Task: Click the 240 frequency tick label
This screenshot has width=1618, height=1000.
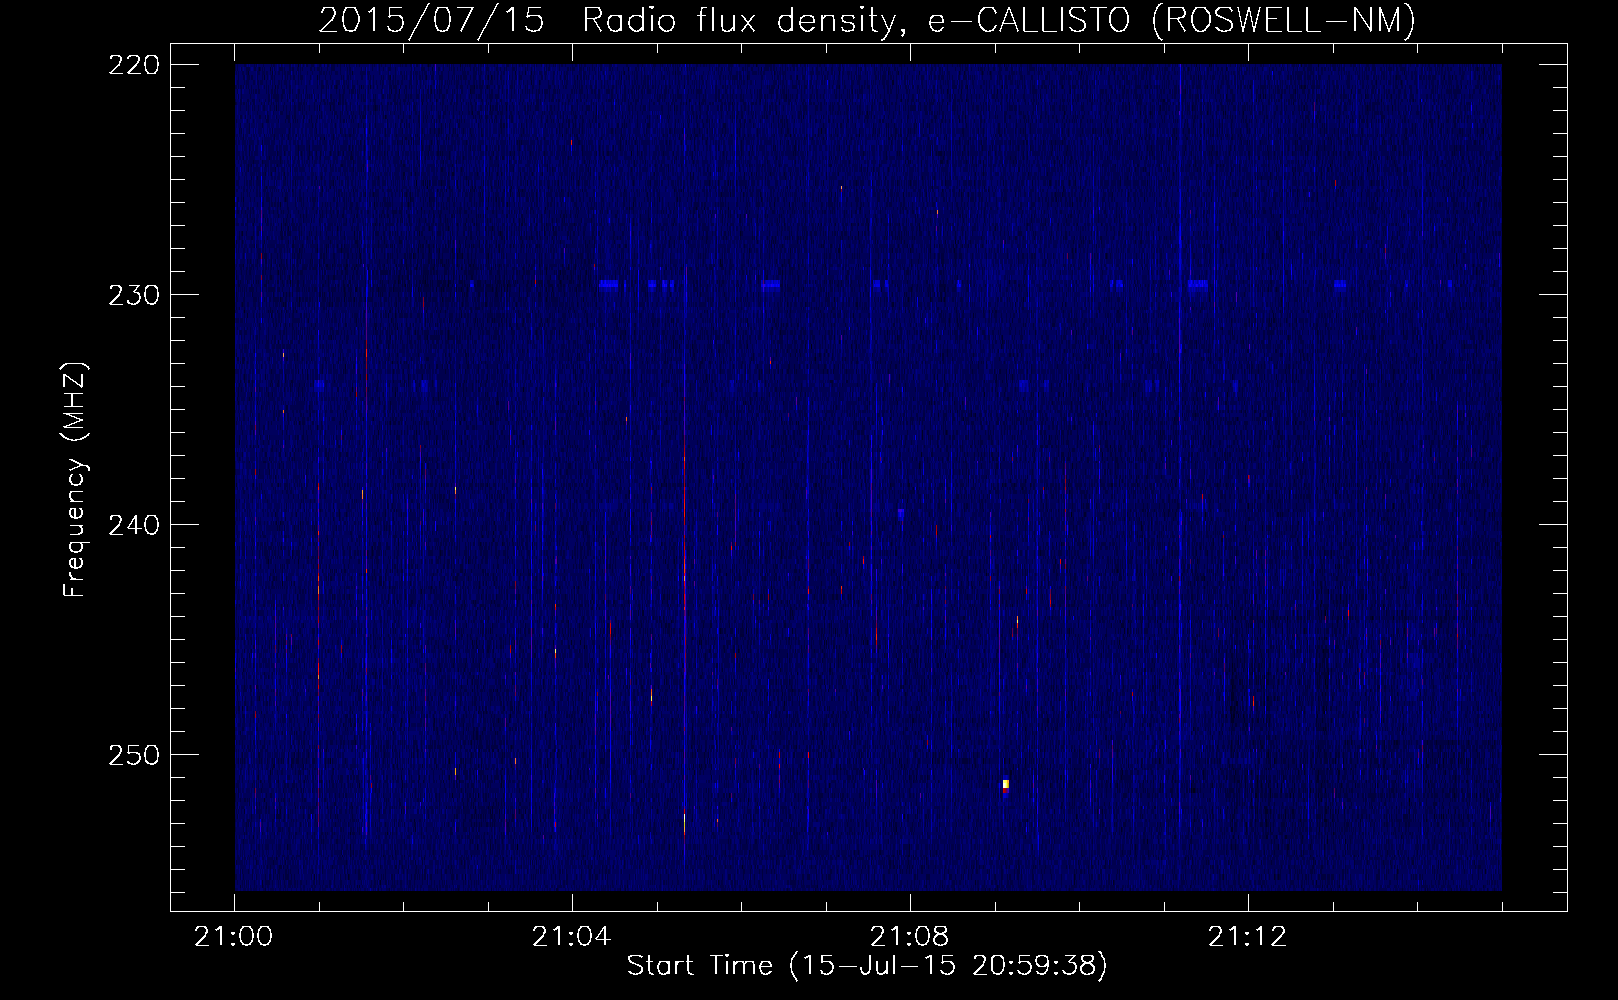Action: (x=133, y=525)
